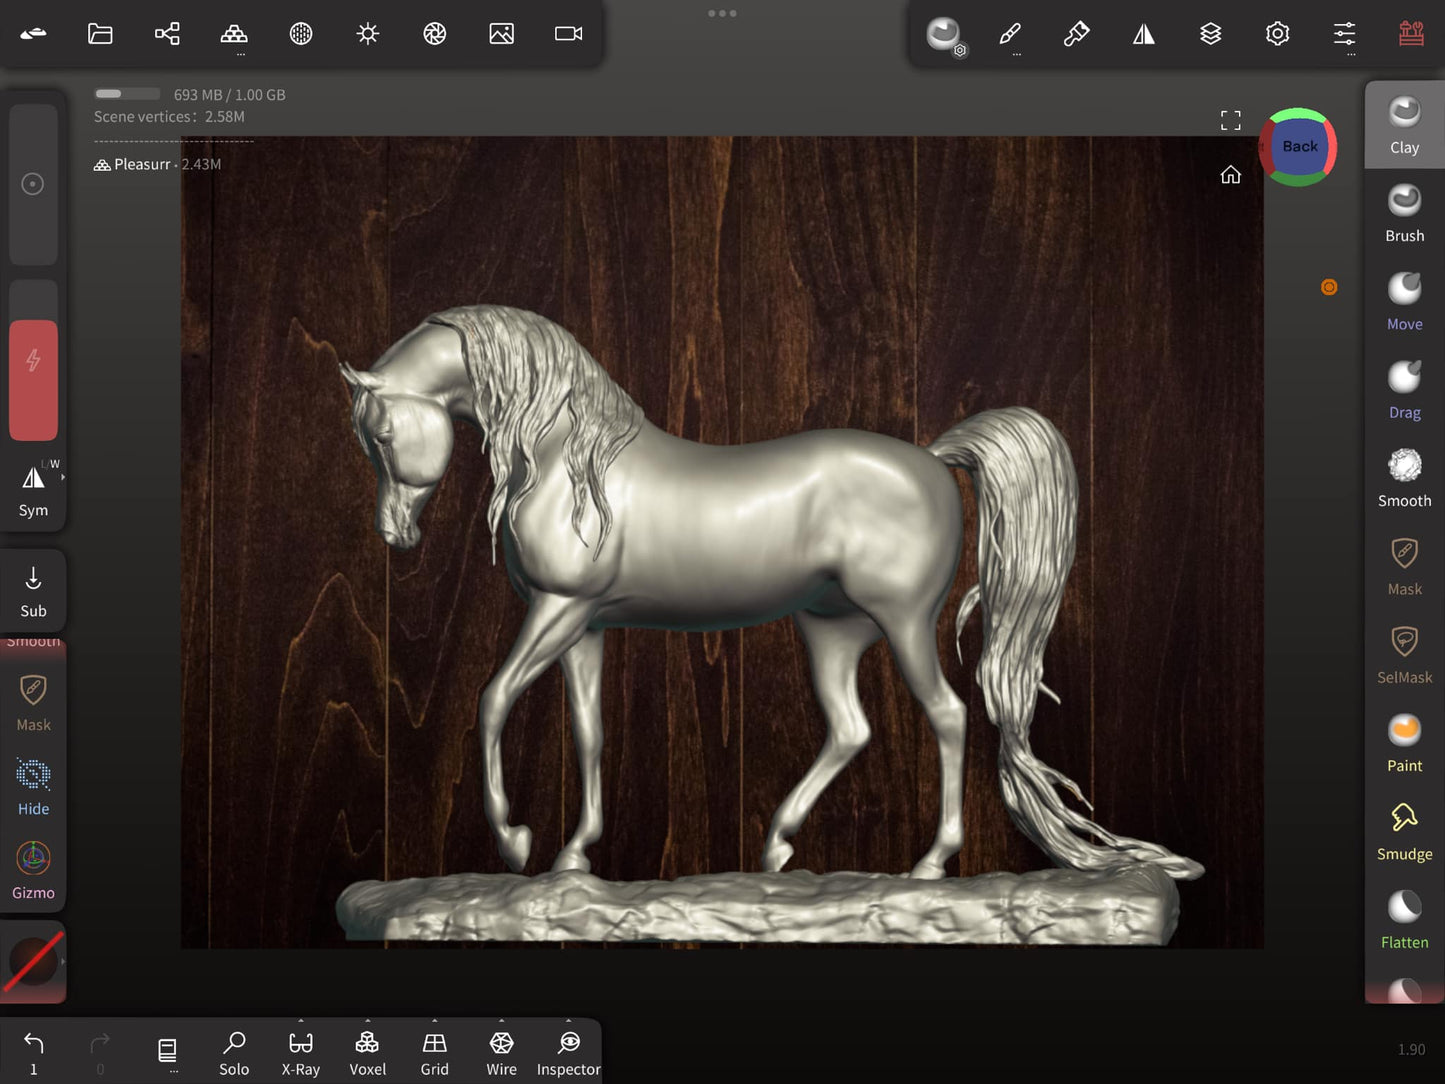Expand the material swatch side arrow
Image resolution: width=1445 pixels, height=1084 pixels.
[63, 961]
